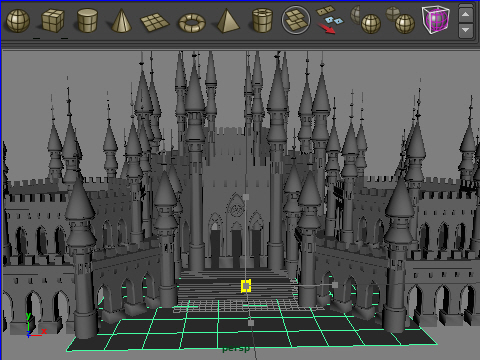Go to the previous shelf row with up arrow

tap(465, 14)
